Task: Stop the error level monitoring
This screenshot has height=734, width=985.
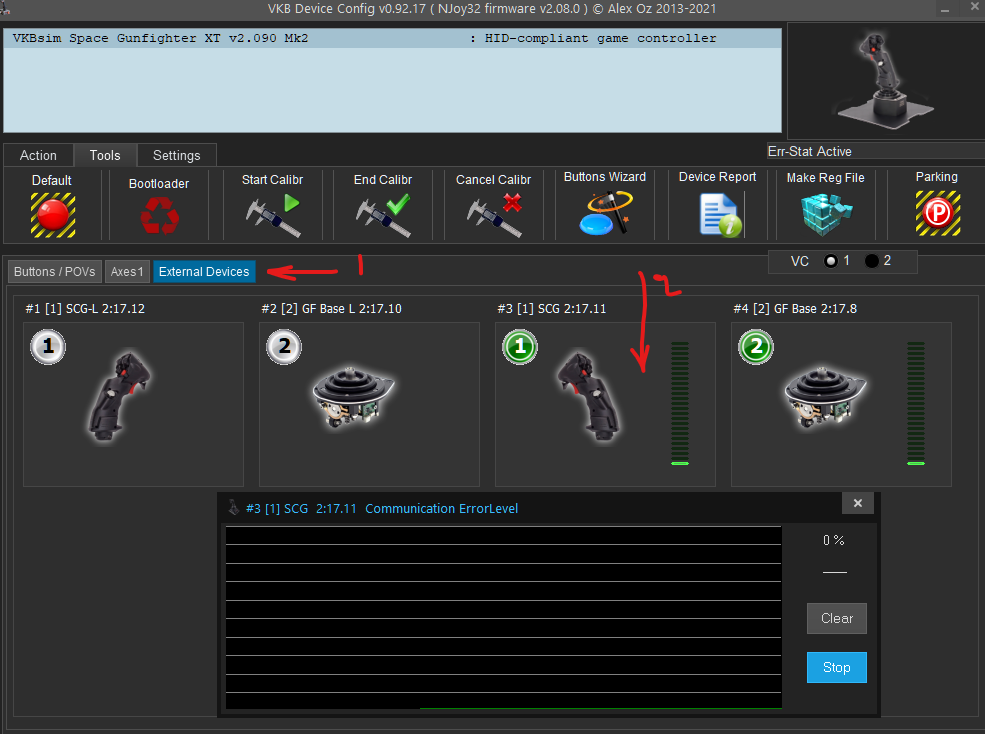Action: tap(836, 667)
